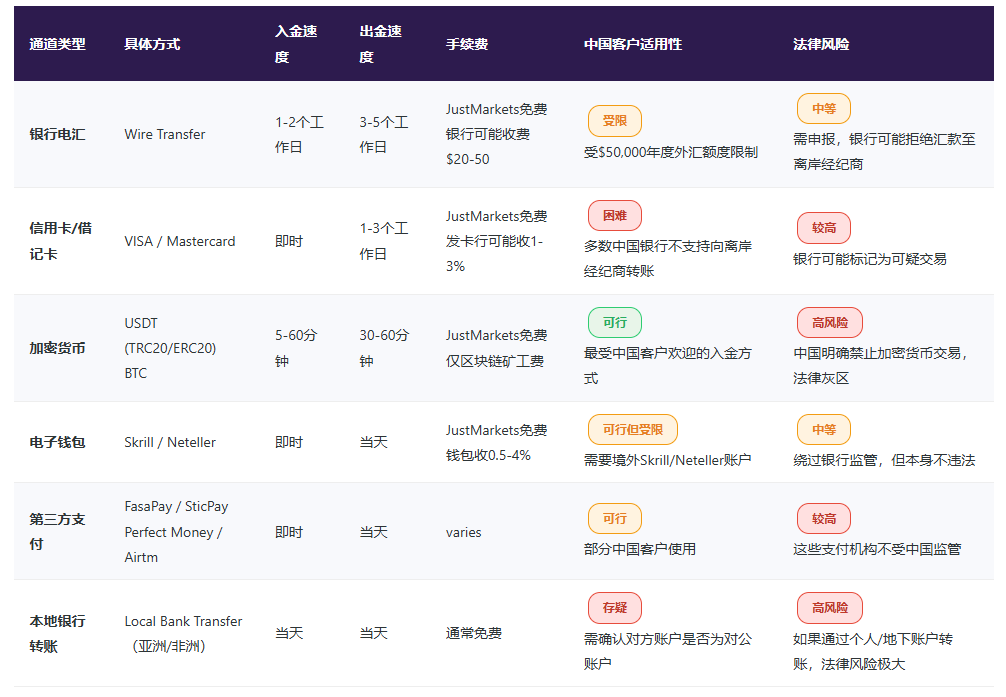Click the FasaPay / SticPay Perfect Money cell
The image size is (1006, 697).
pos(176,531)
